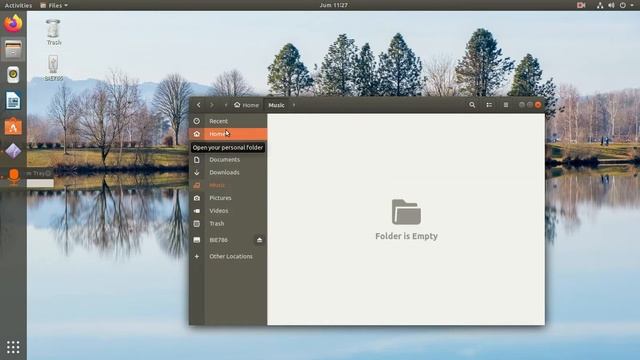640x360 pixels.
Task: Click the Recent clock icon in sidebar
Action: click(x=197, y=121)
